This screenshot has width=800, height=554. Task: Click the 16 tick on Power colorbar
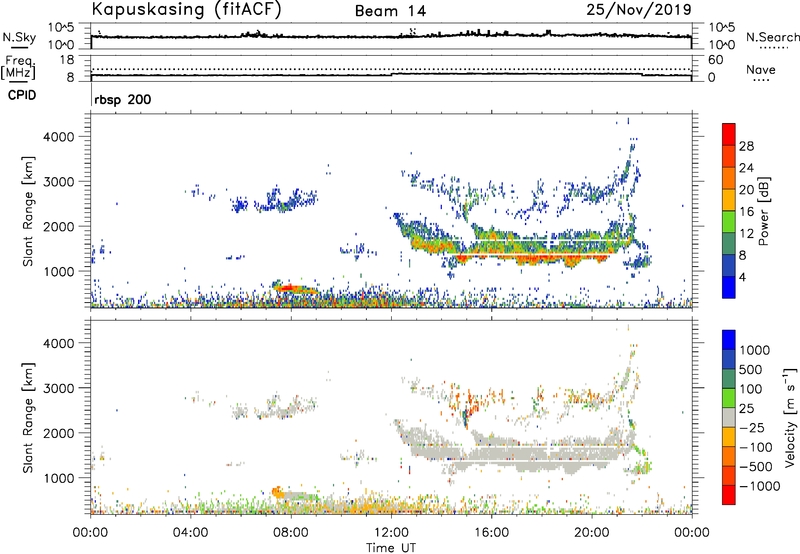tap(746, 212)
